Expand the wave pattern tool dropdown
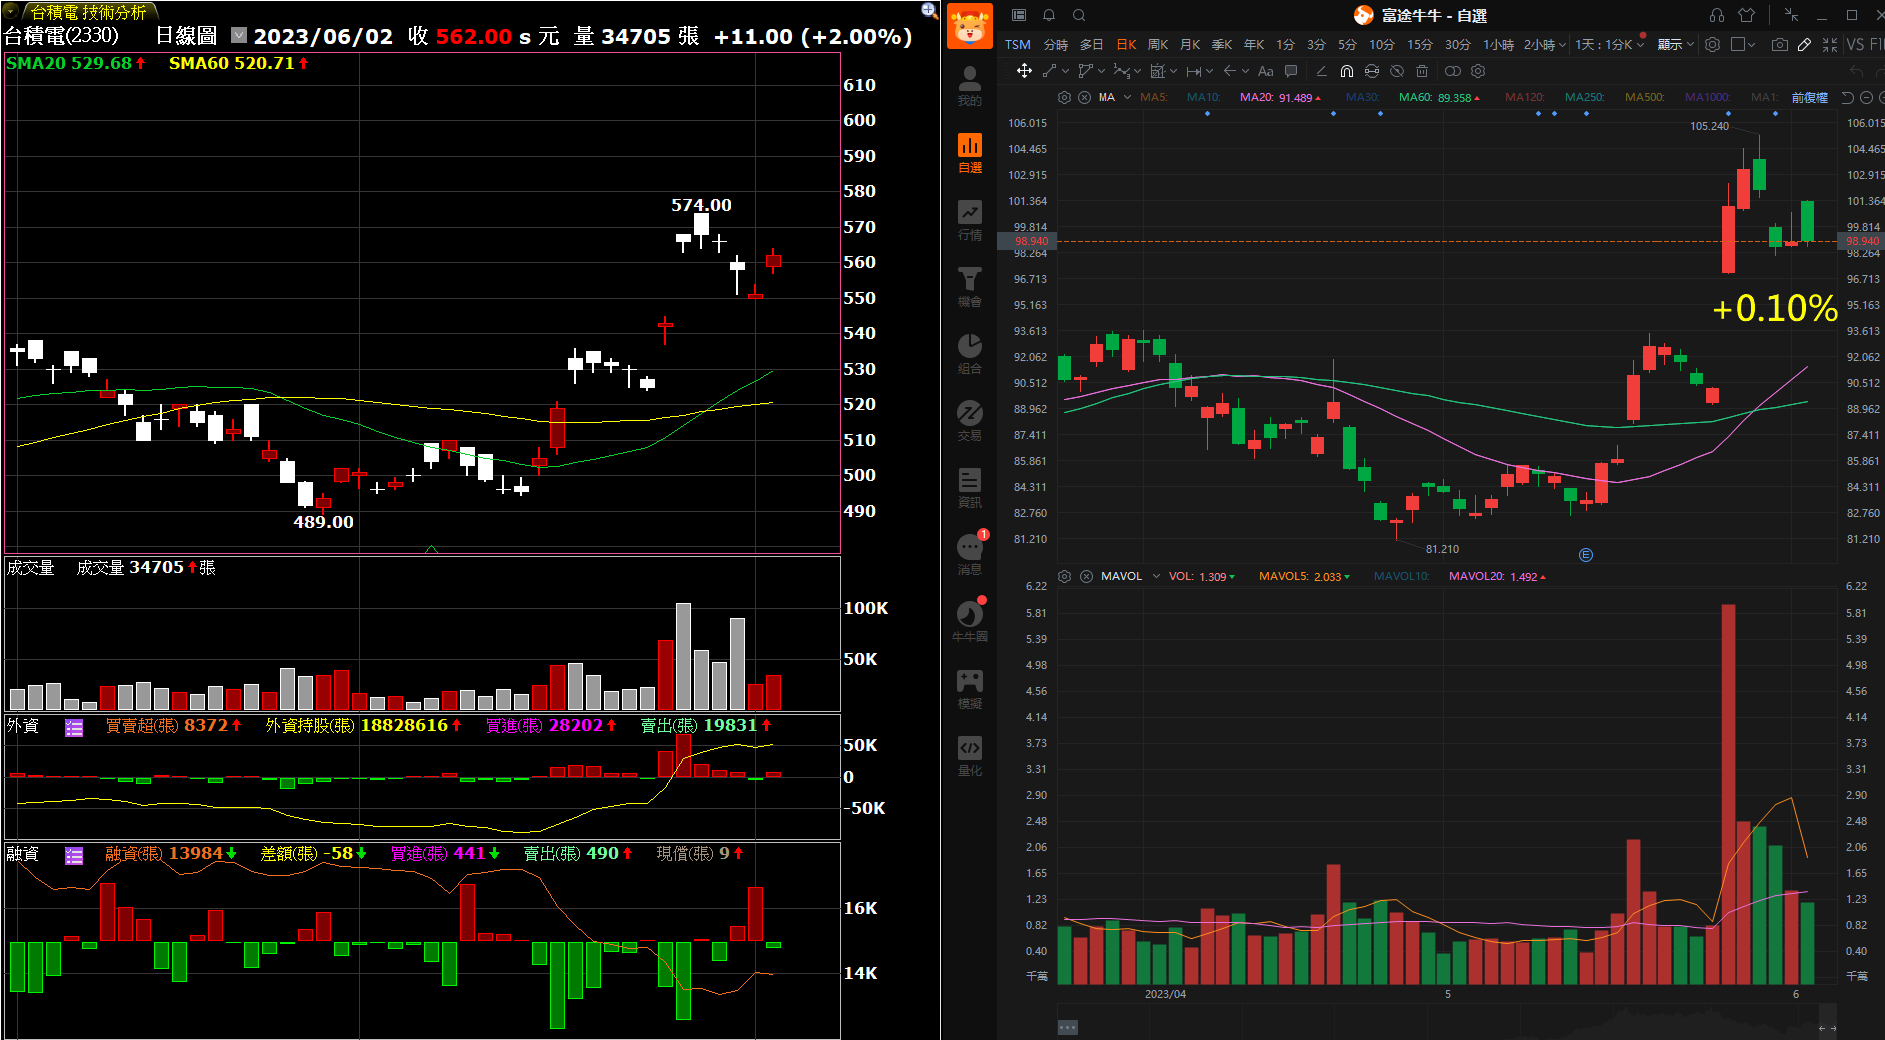 point(1137,71)
